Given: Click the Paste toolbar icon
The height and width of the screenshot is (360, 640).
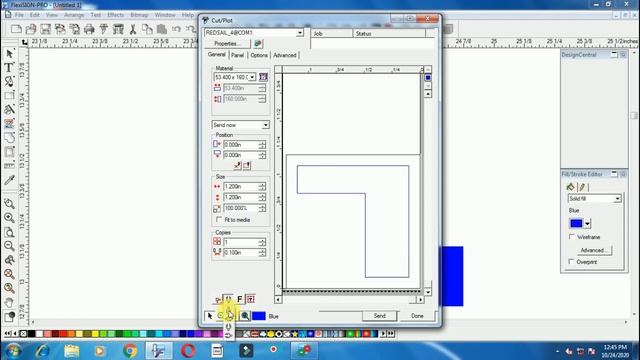Looking at the screenshot, I should coord(162,29).
